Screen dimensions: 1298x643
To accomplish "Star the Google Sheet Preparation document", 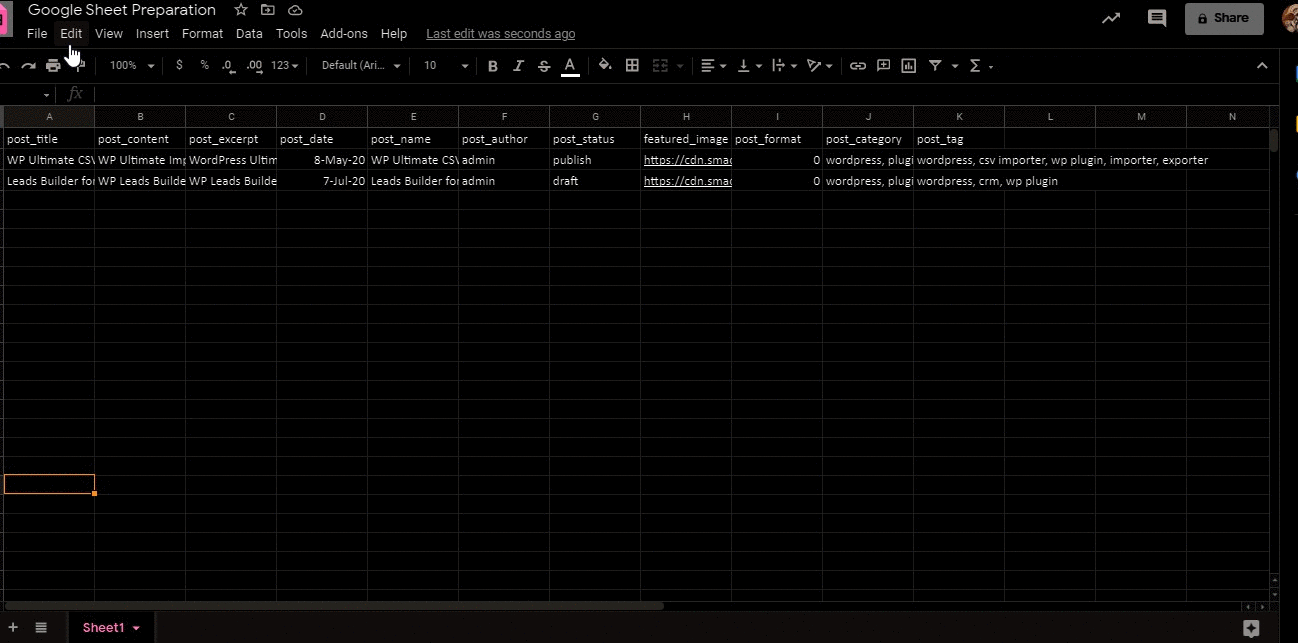I will (x=241, y=10).
